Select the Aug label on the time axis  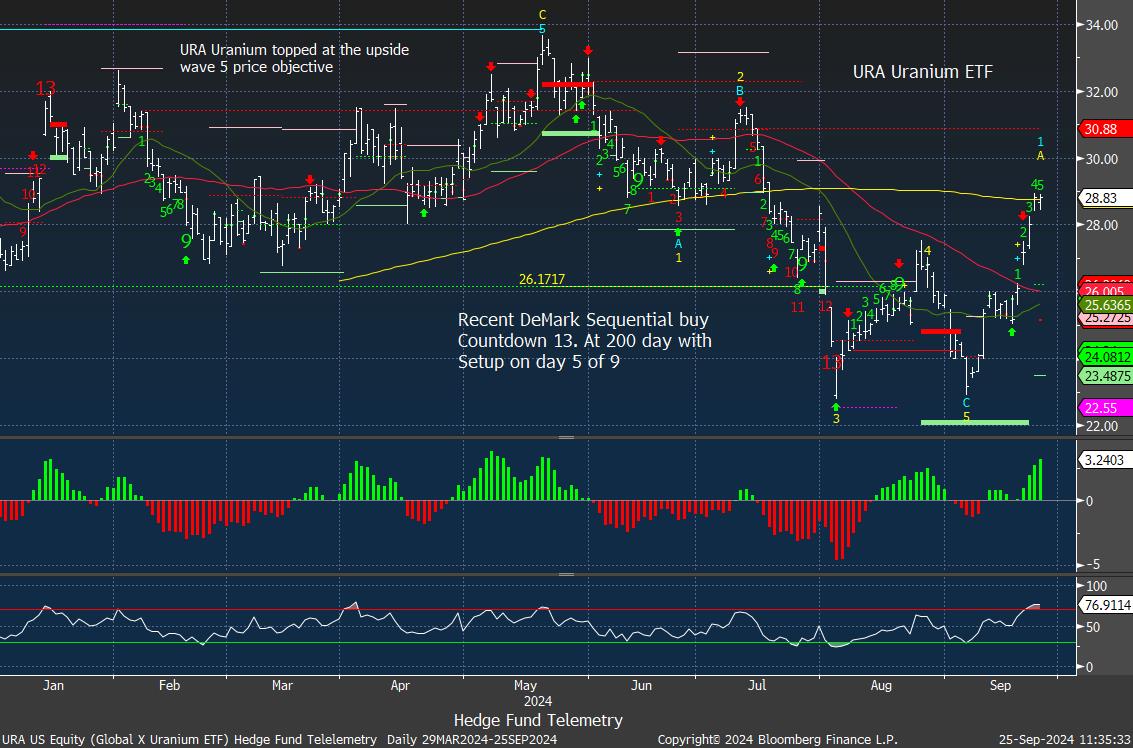(x=882, y=685)
